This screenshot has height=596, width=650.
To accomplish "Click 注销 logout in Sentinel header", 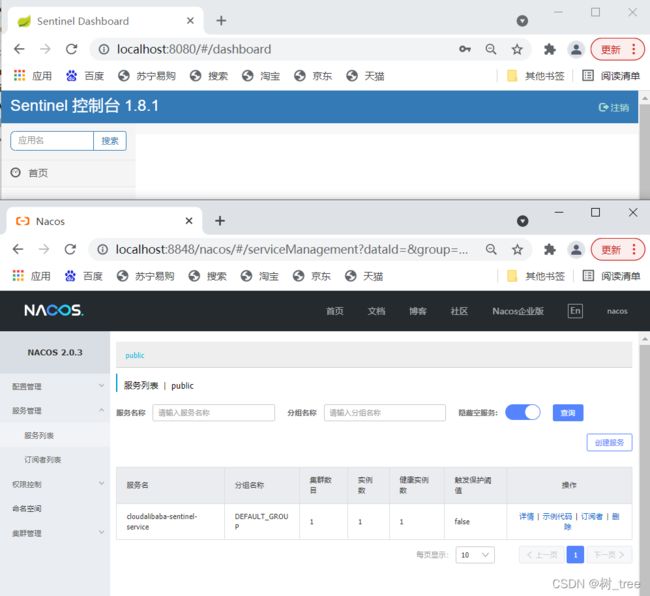I will 614,107.
